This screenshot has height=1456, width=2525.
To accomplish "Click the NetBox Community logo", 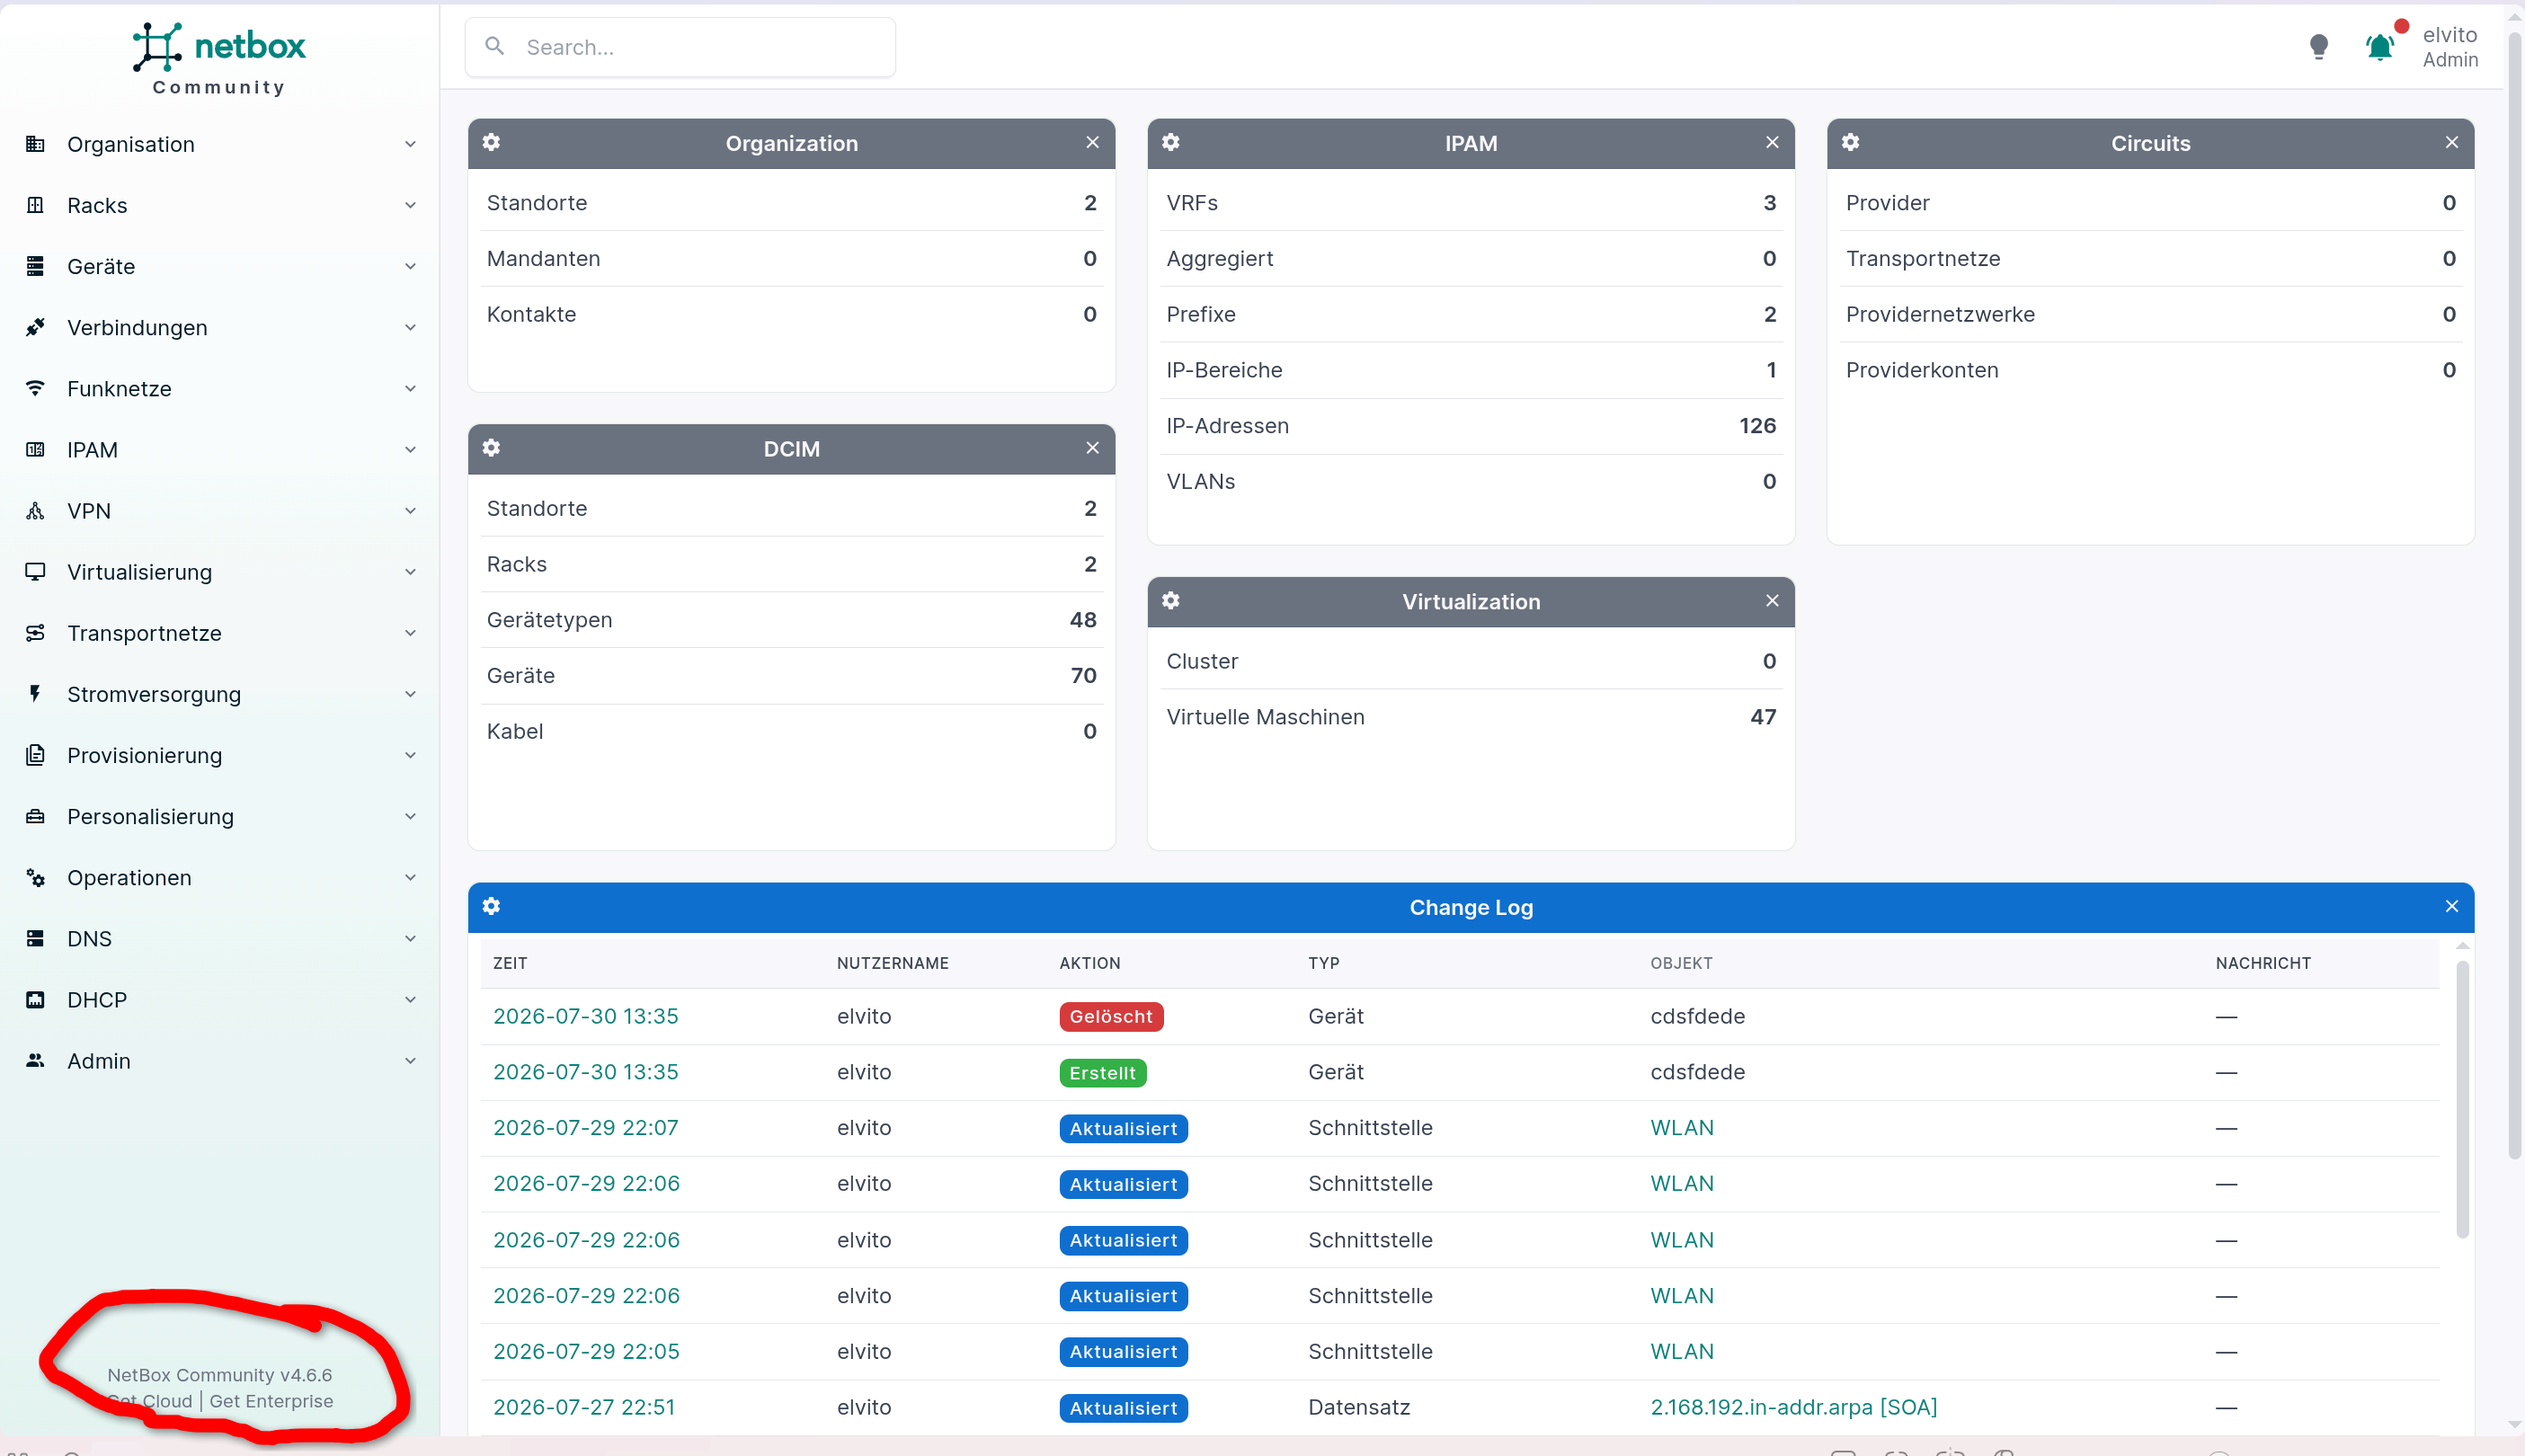I will click(219, 59).
